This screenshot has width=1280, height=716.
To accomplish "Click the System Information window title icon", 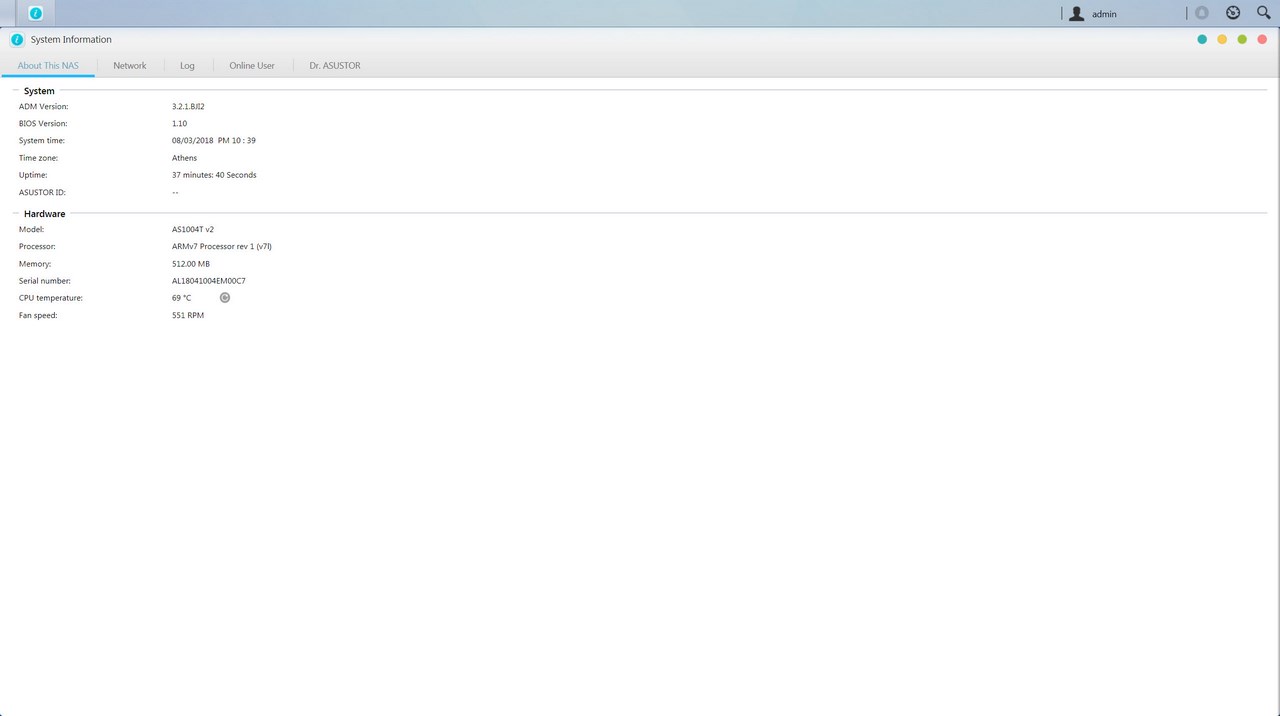I will point(17,40).
